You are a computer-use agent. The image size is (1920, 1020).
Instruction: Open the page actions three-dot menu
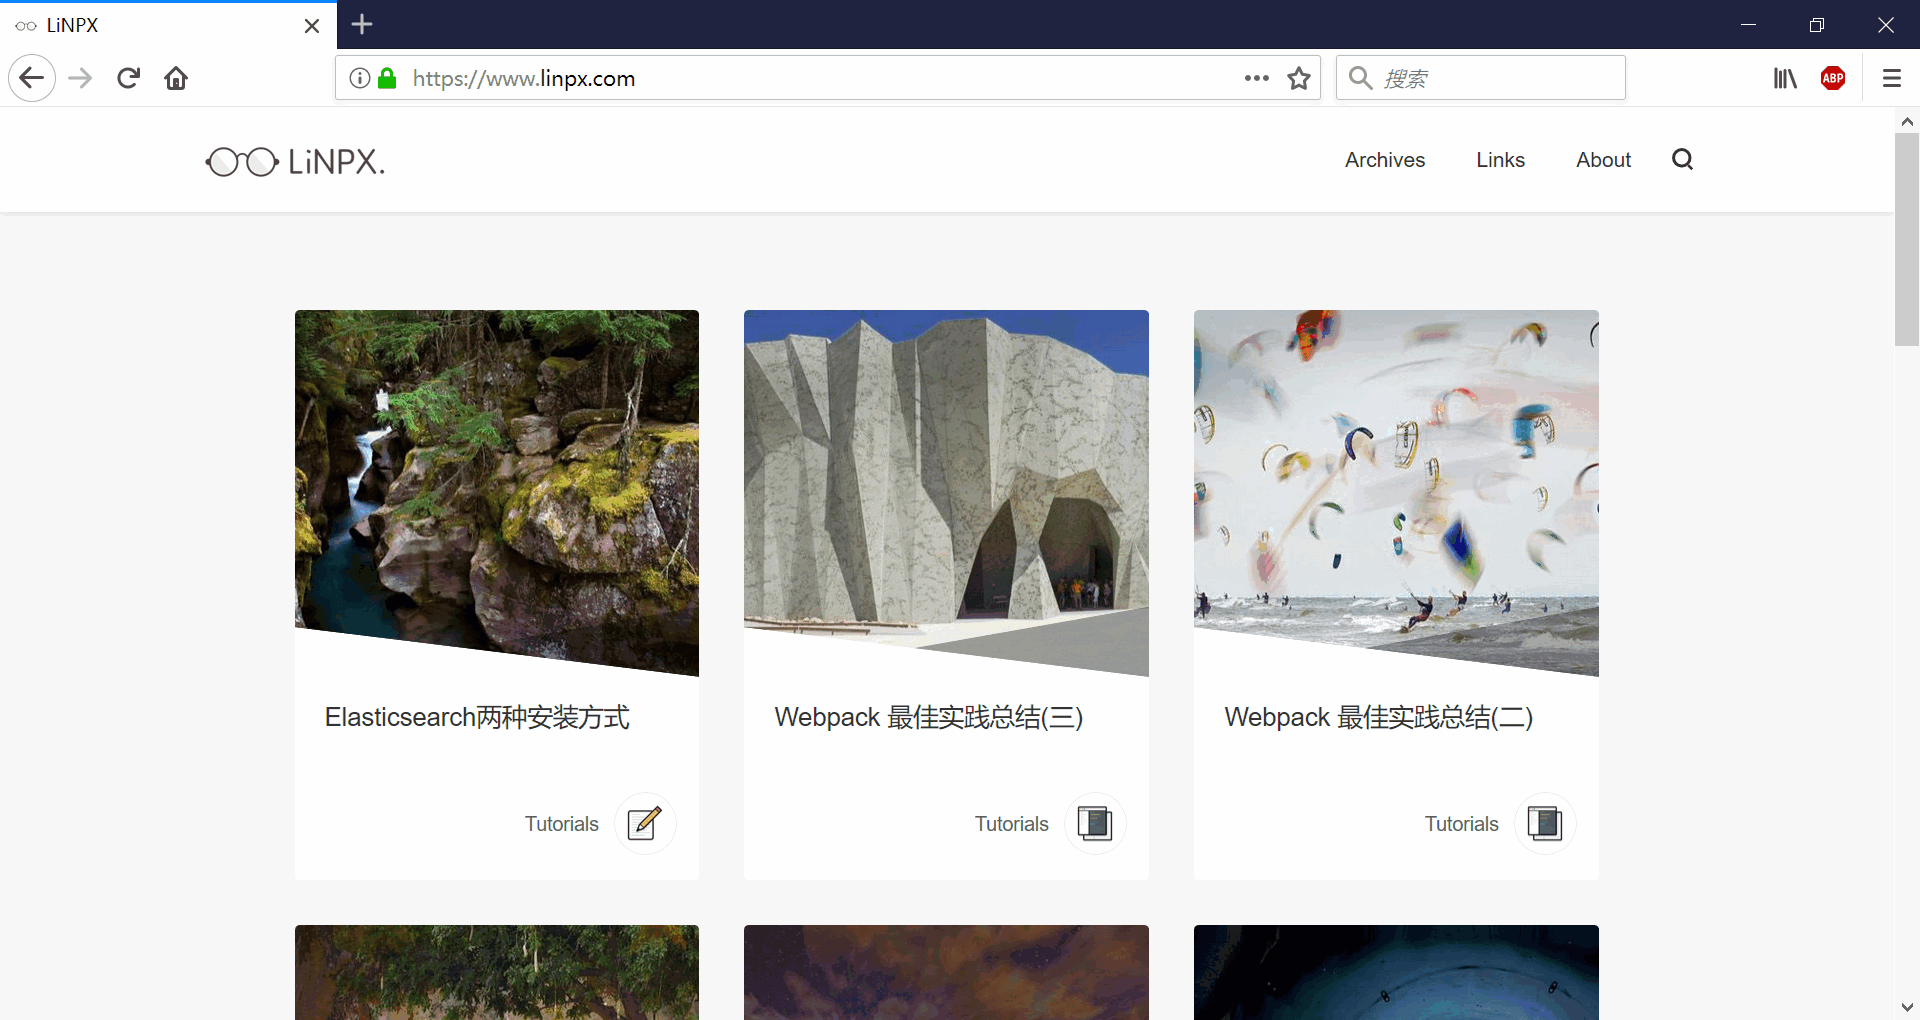tap(1256, 78)
